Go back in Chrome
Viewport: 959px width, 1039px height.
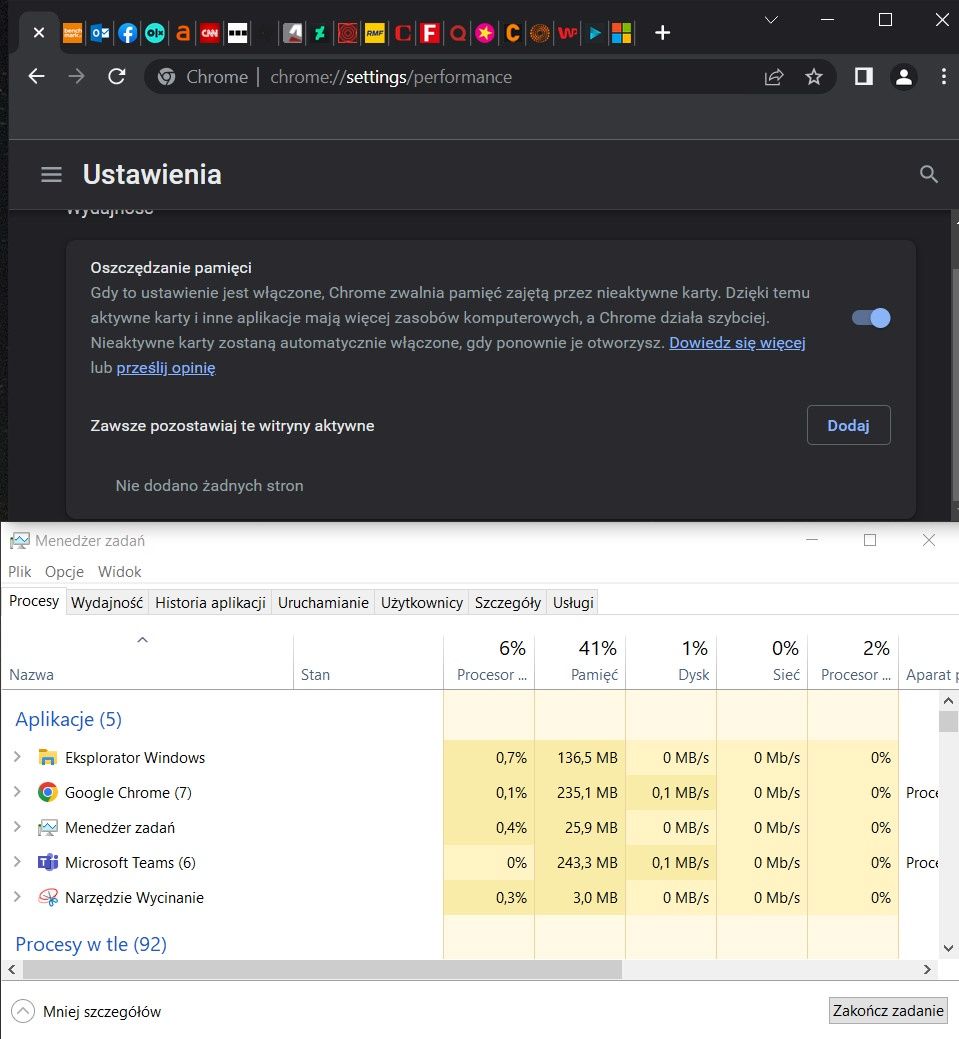pos(36,77)
